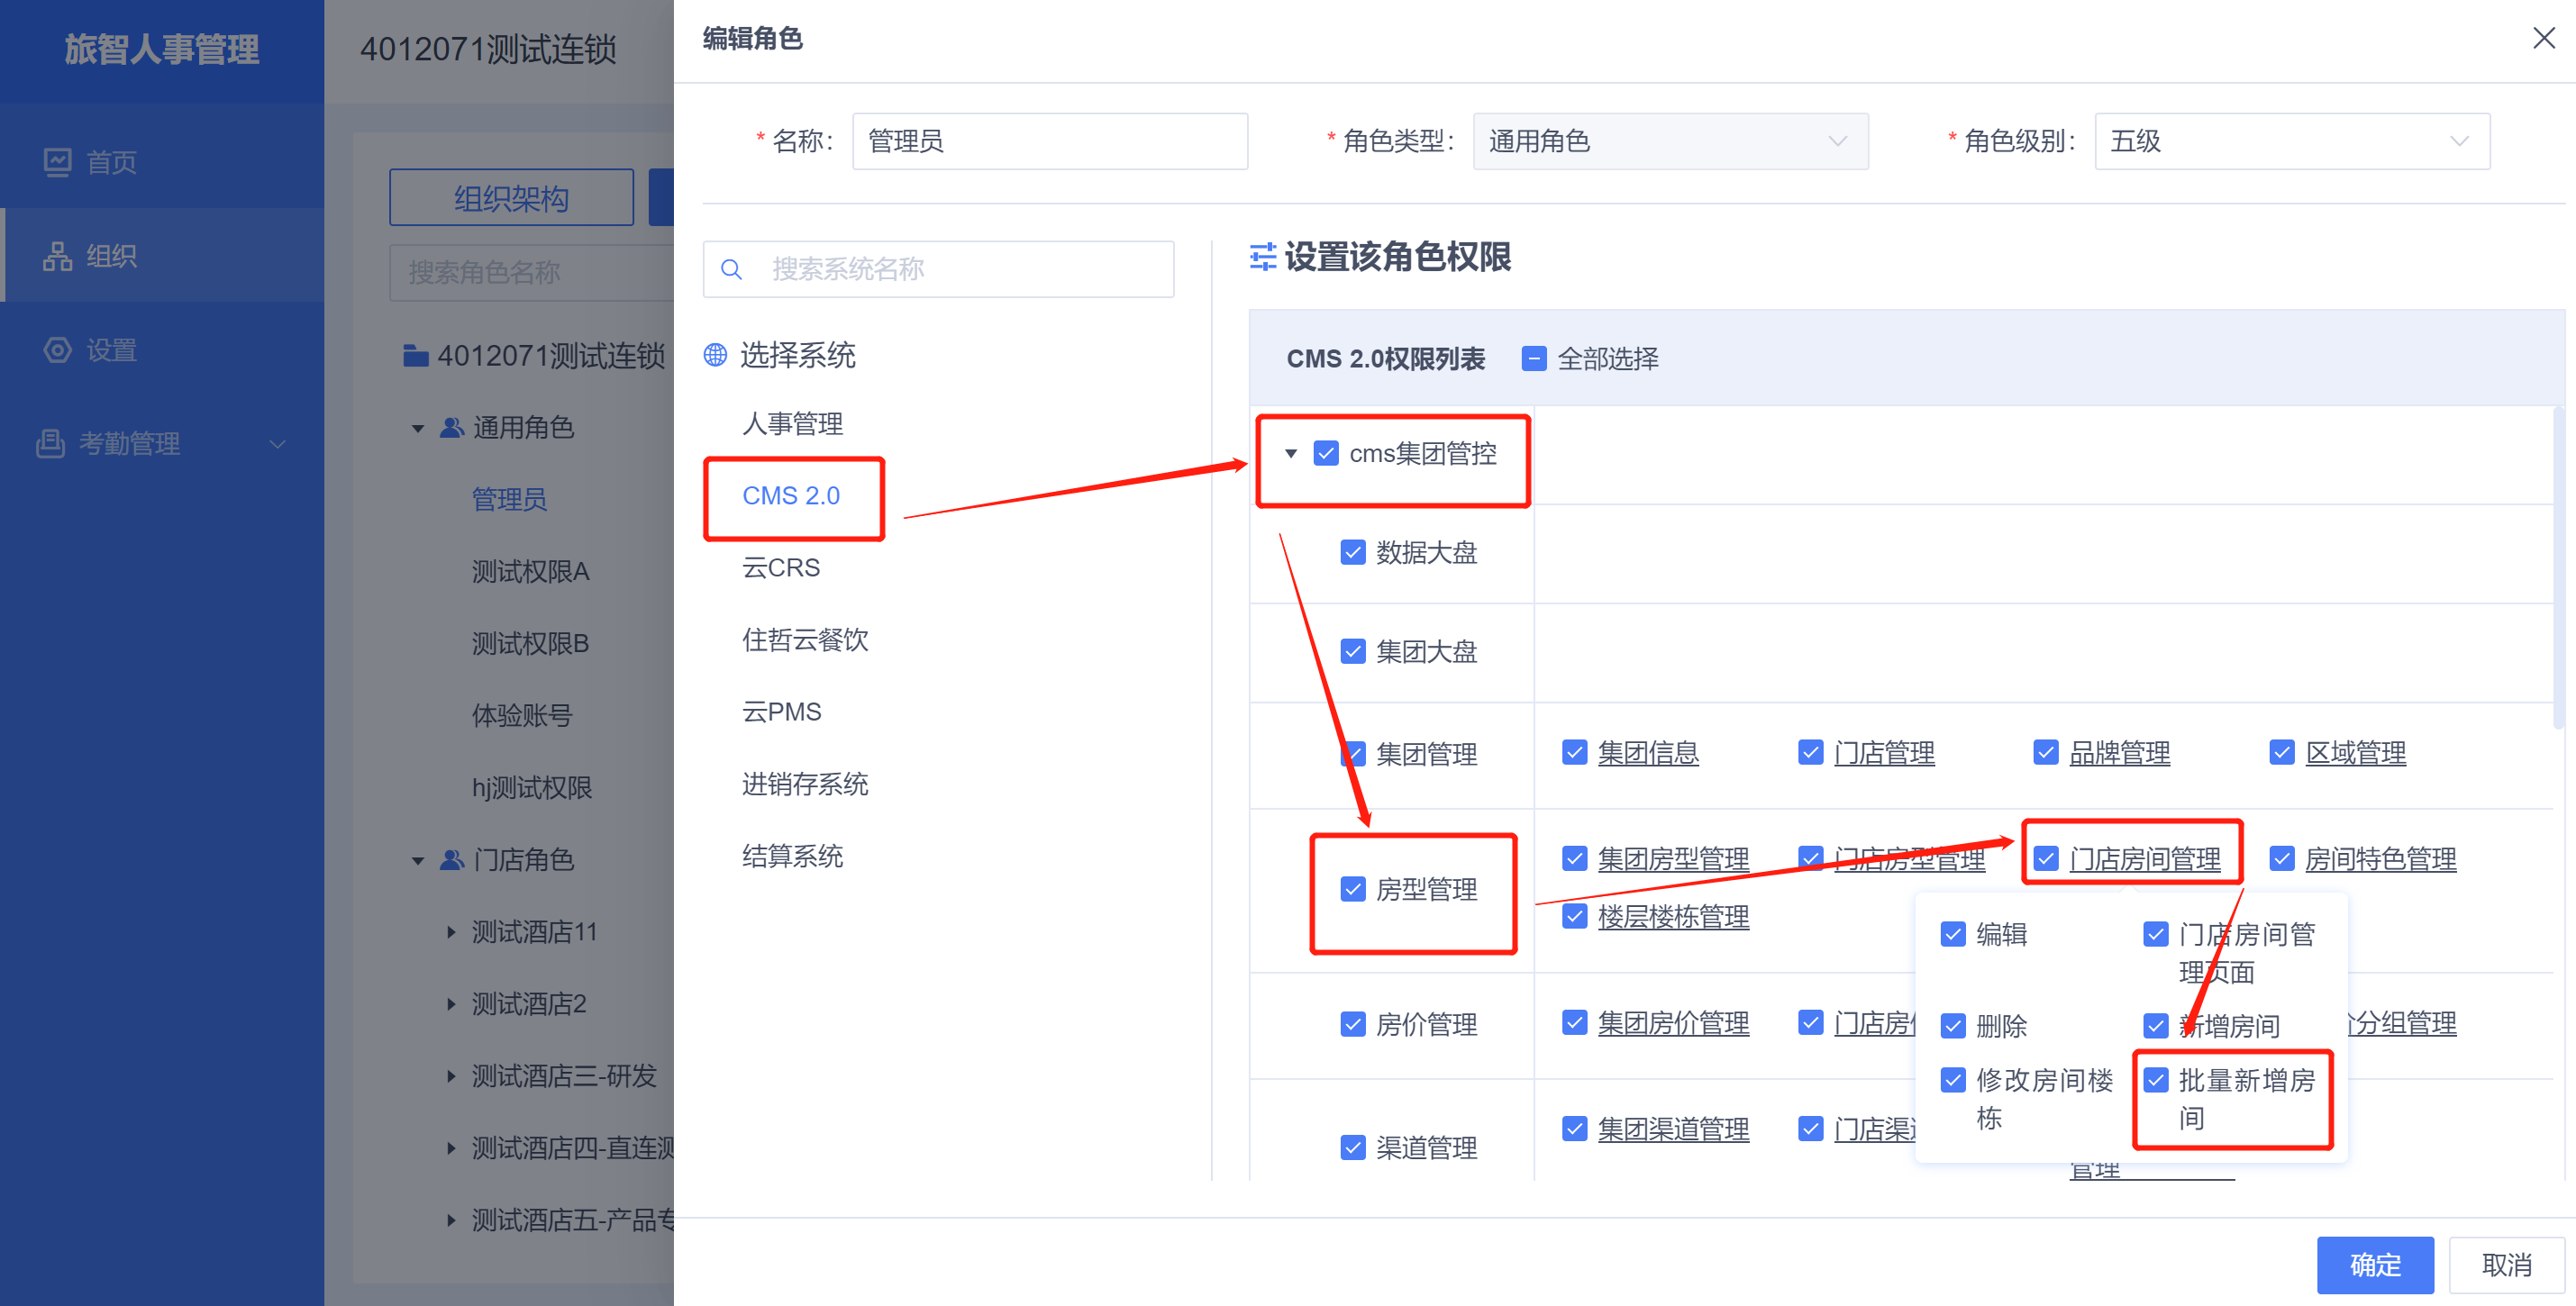Uncheck the 修改房间楼栋 checkbox
This screenshot has width=2576, height=1306.
(x=1953, y=1080)
